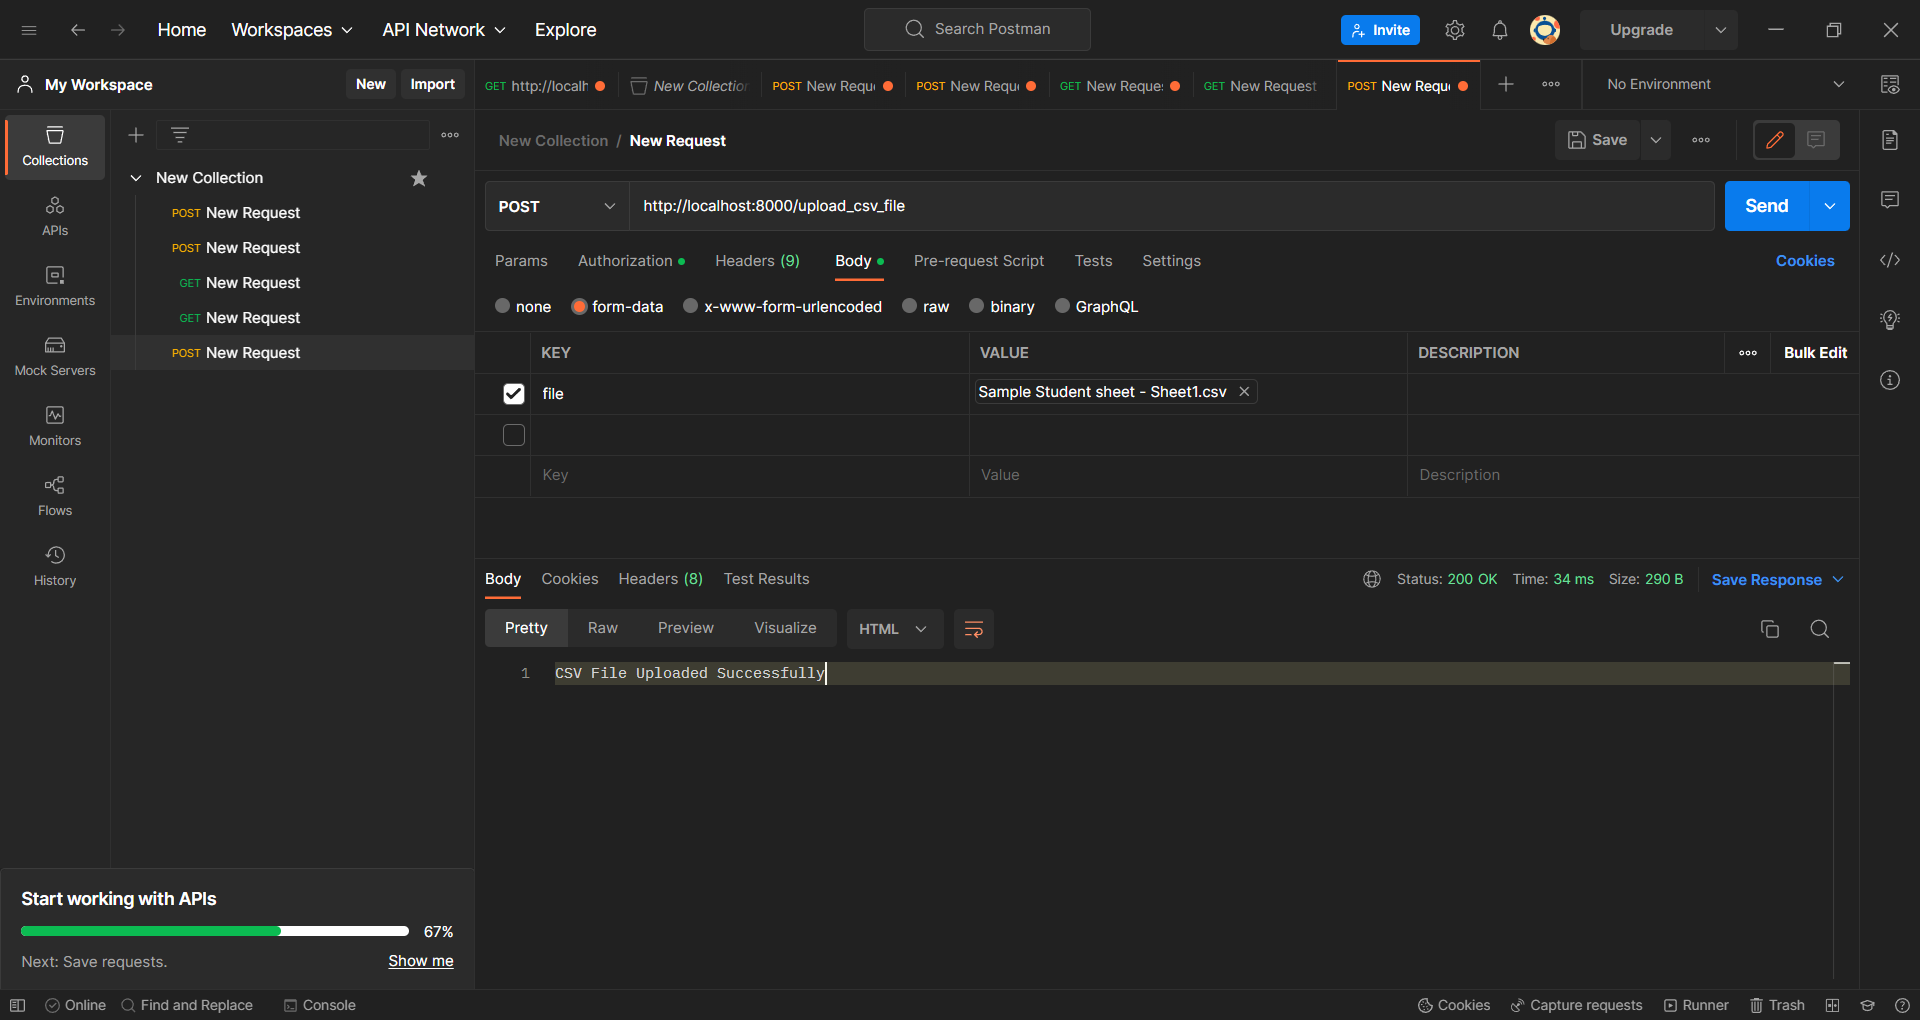Enable the binary body option
The height and width of the screenshot is (1020, 1920).
tap(977, 306)
